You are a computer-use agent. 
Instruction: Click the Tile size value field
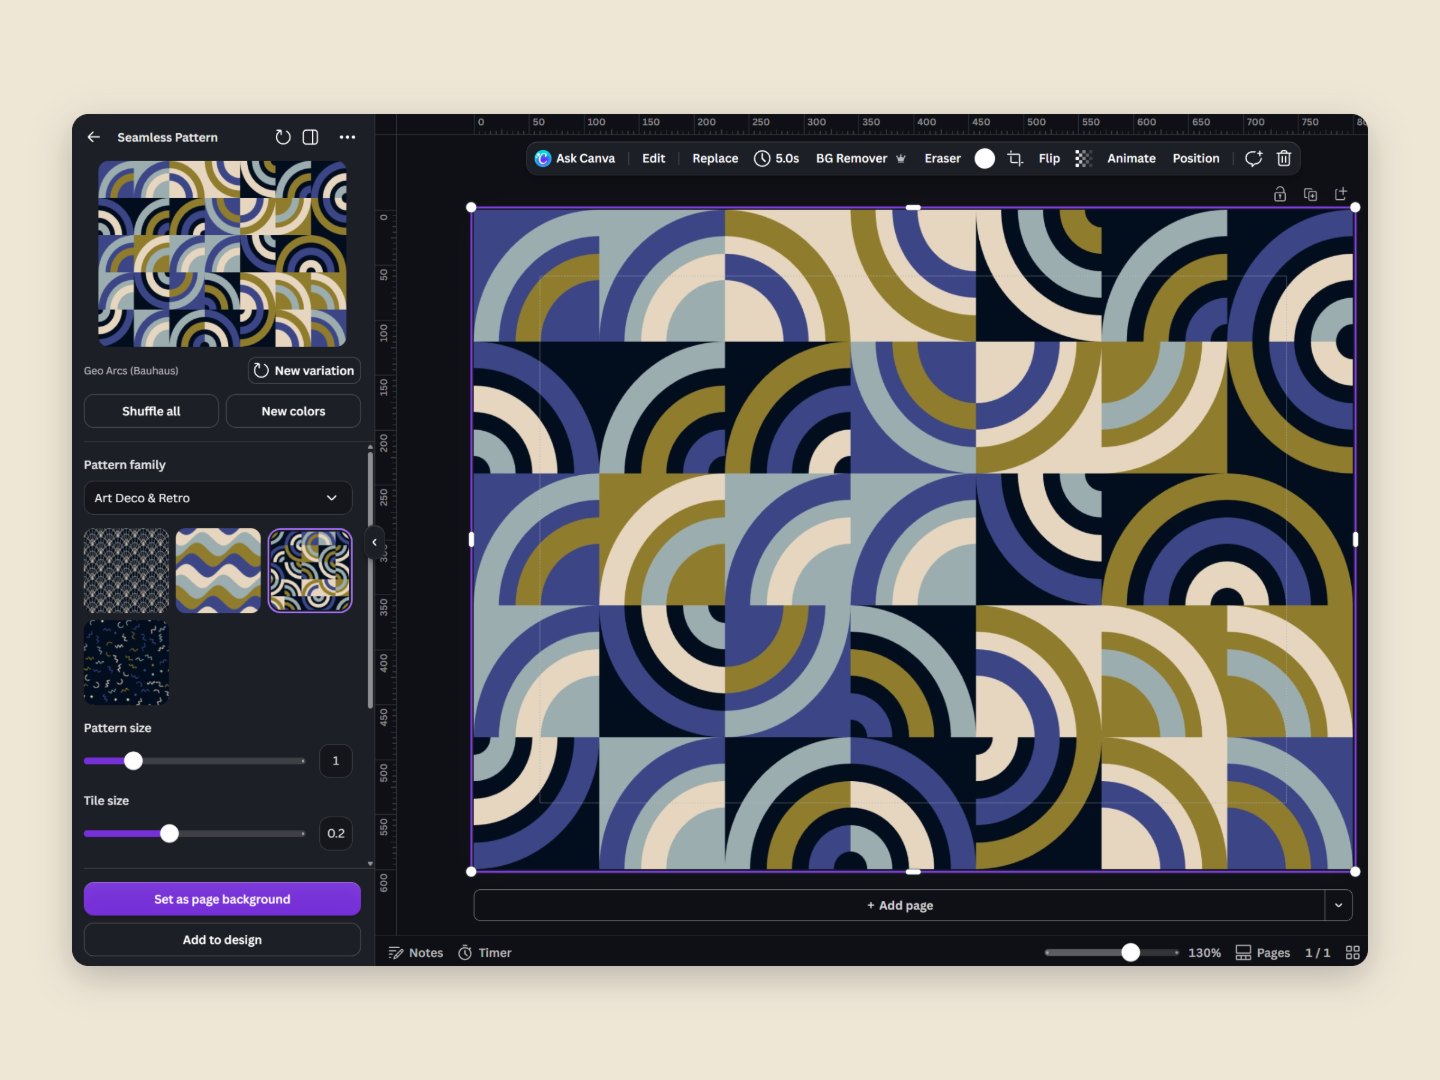tap(336, 833)
